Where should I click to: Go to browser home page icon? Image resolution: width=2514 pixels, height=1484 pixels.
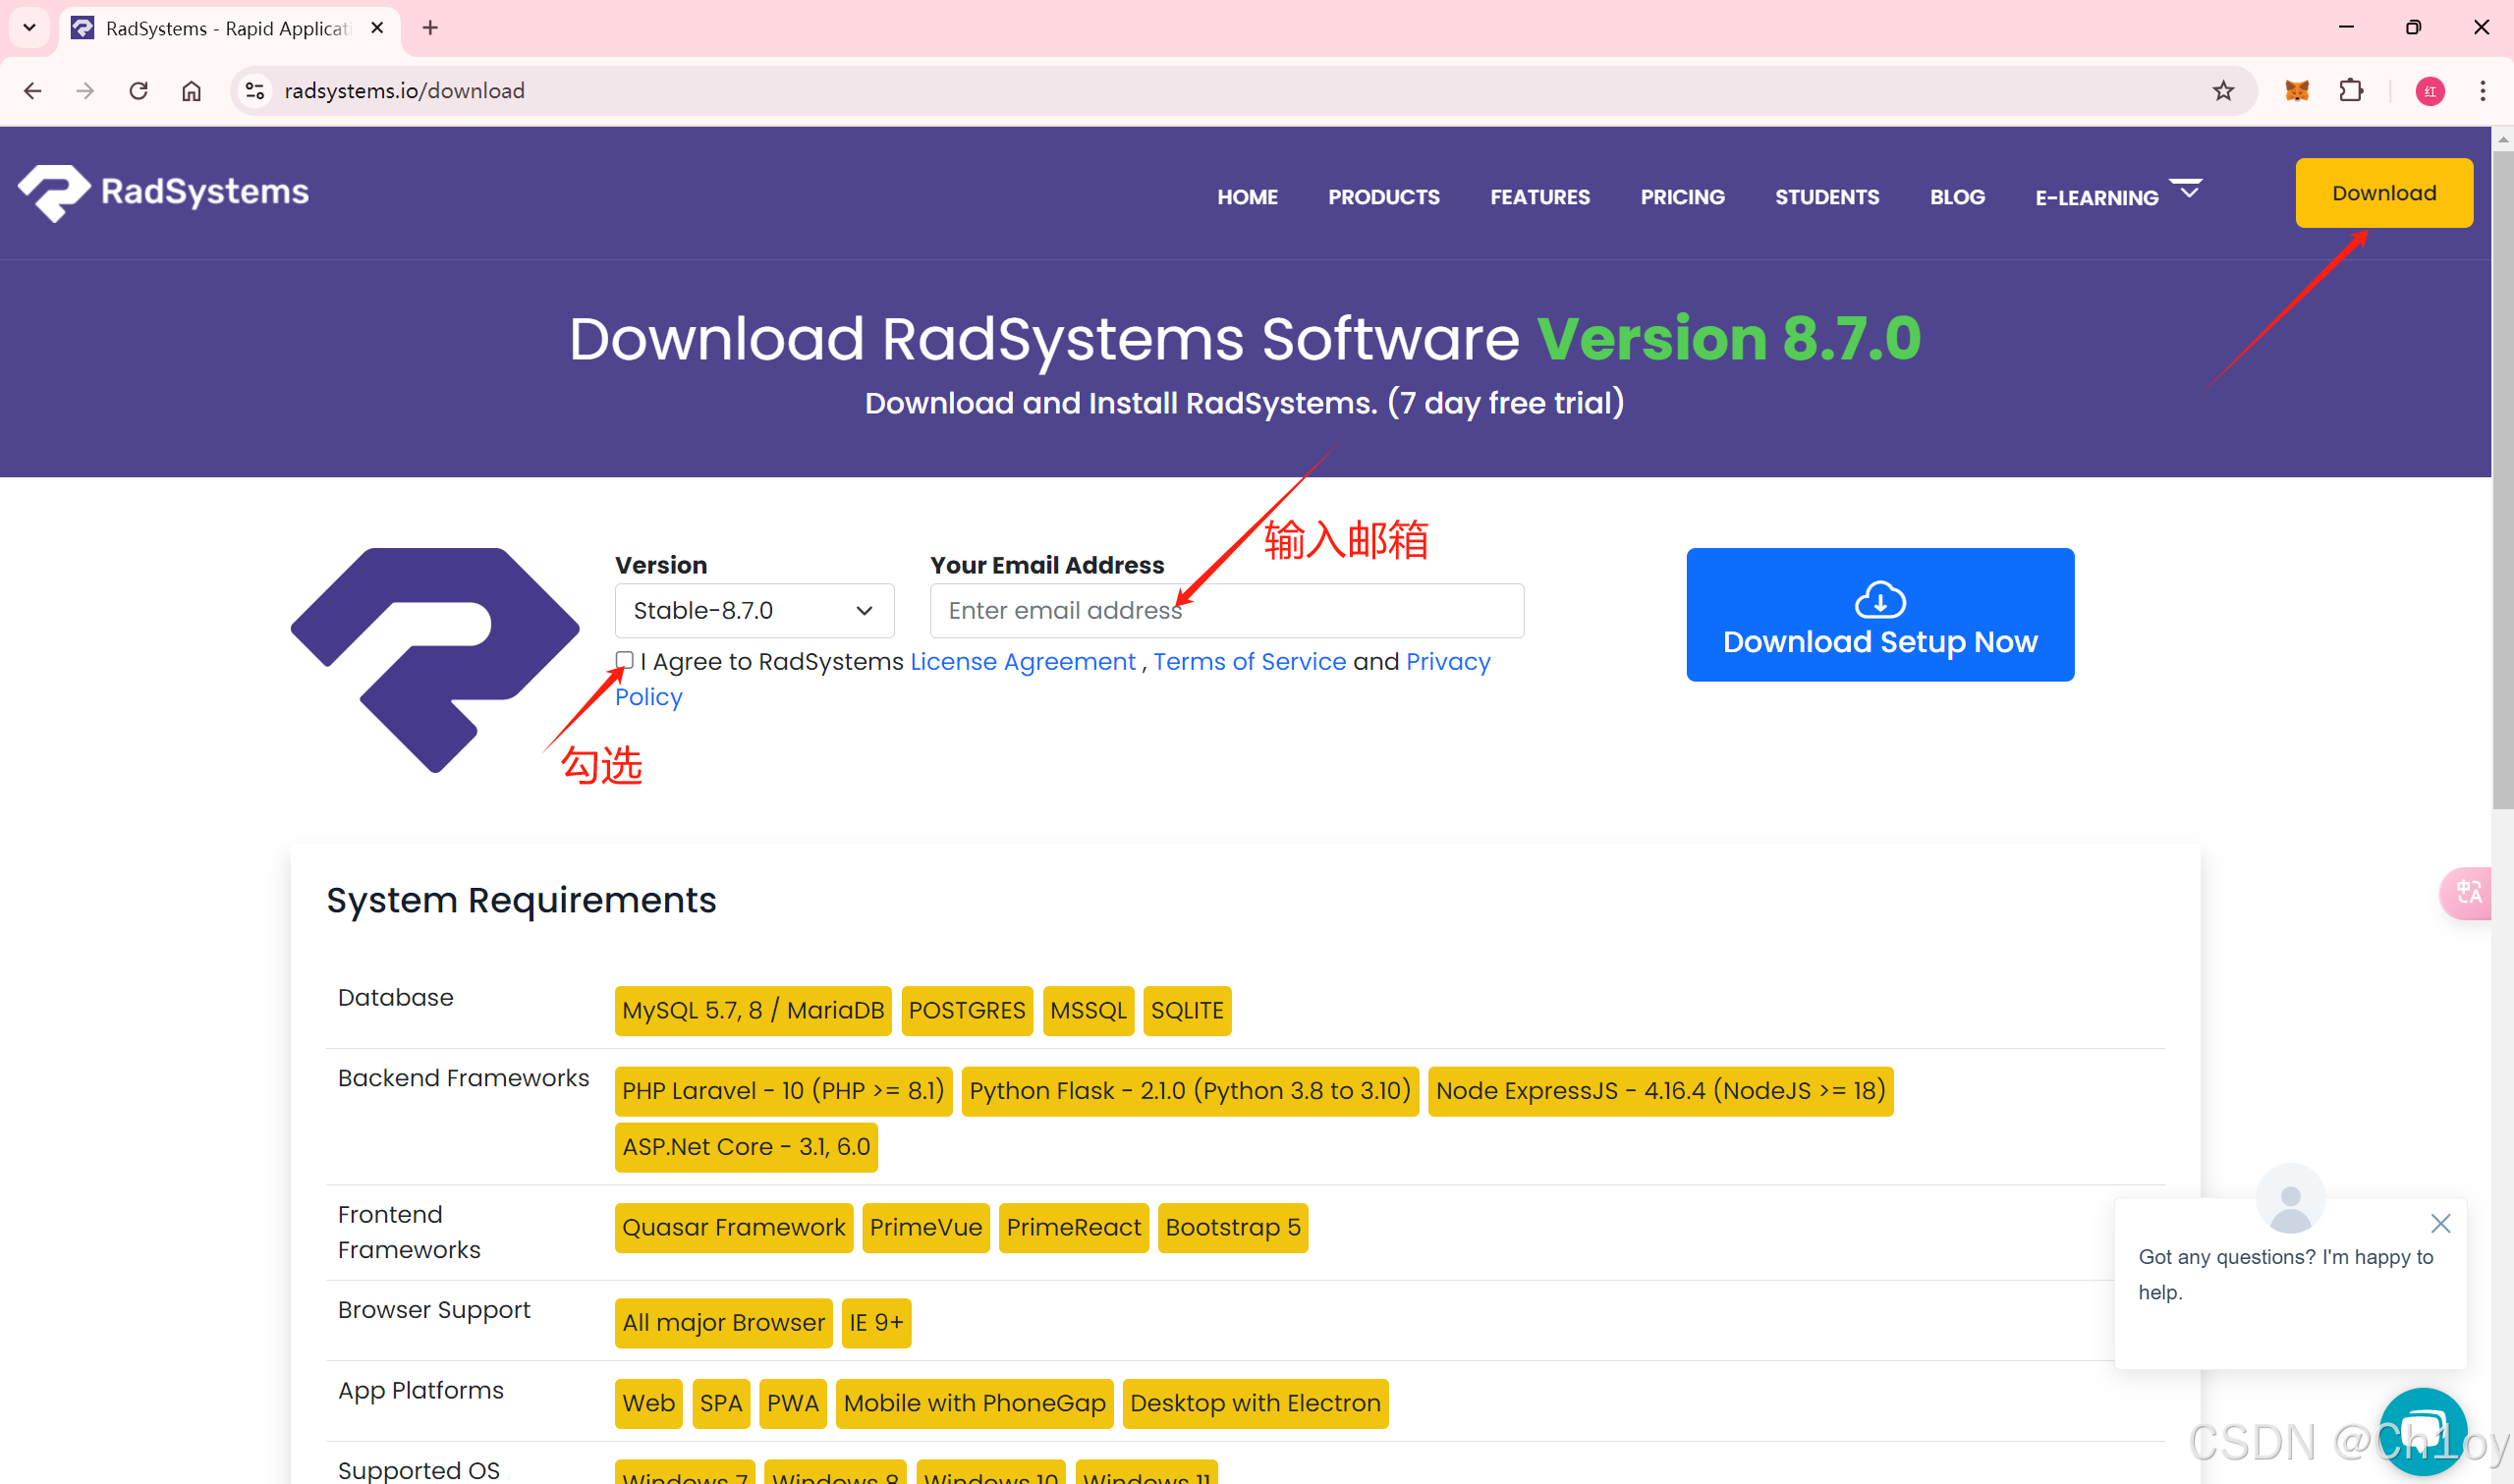[x=192, y=91]
